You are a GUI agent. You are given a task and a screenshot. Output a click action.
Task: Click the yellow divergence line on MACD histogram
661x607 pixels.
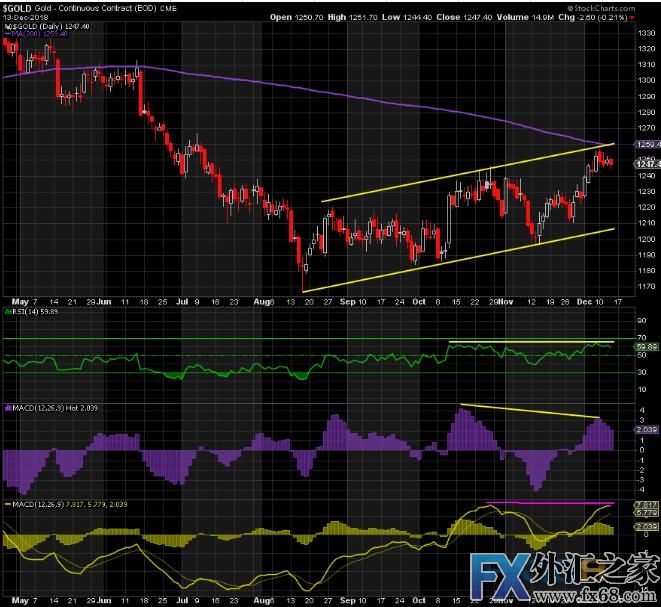530,411
